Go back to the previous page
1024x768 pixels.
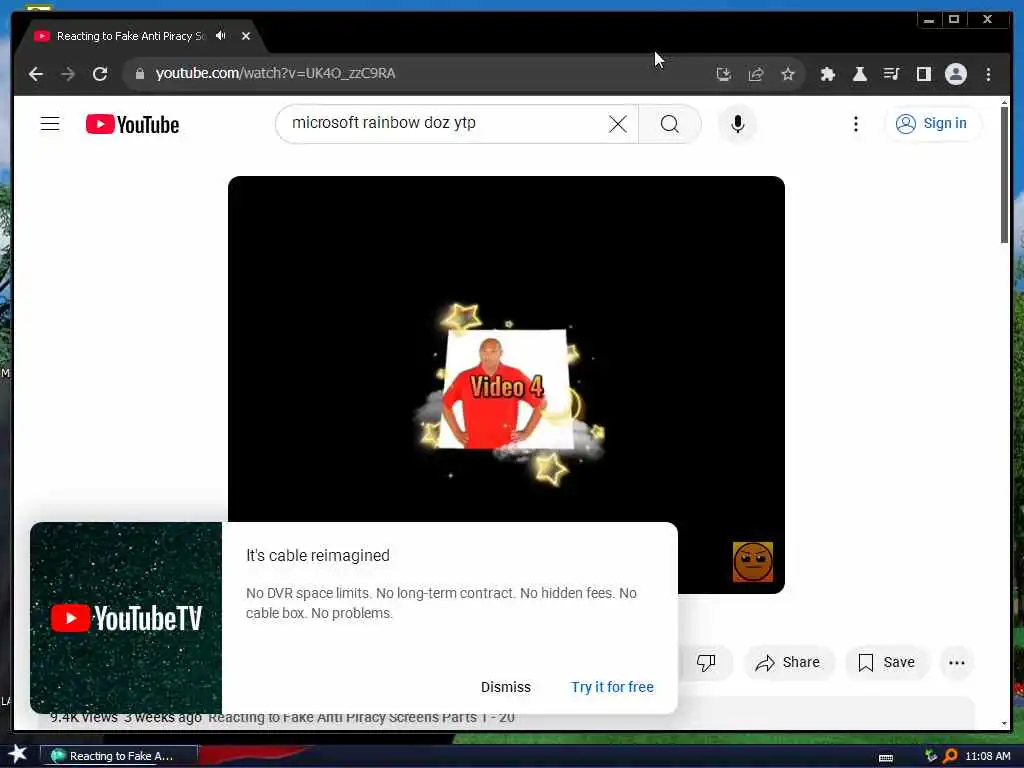(36, 74)
